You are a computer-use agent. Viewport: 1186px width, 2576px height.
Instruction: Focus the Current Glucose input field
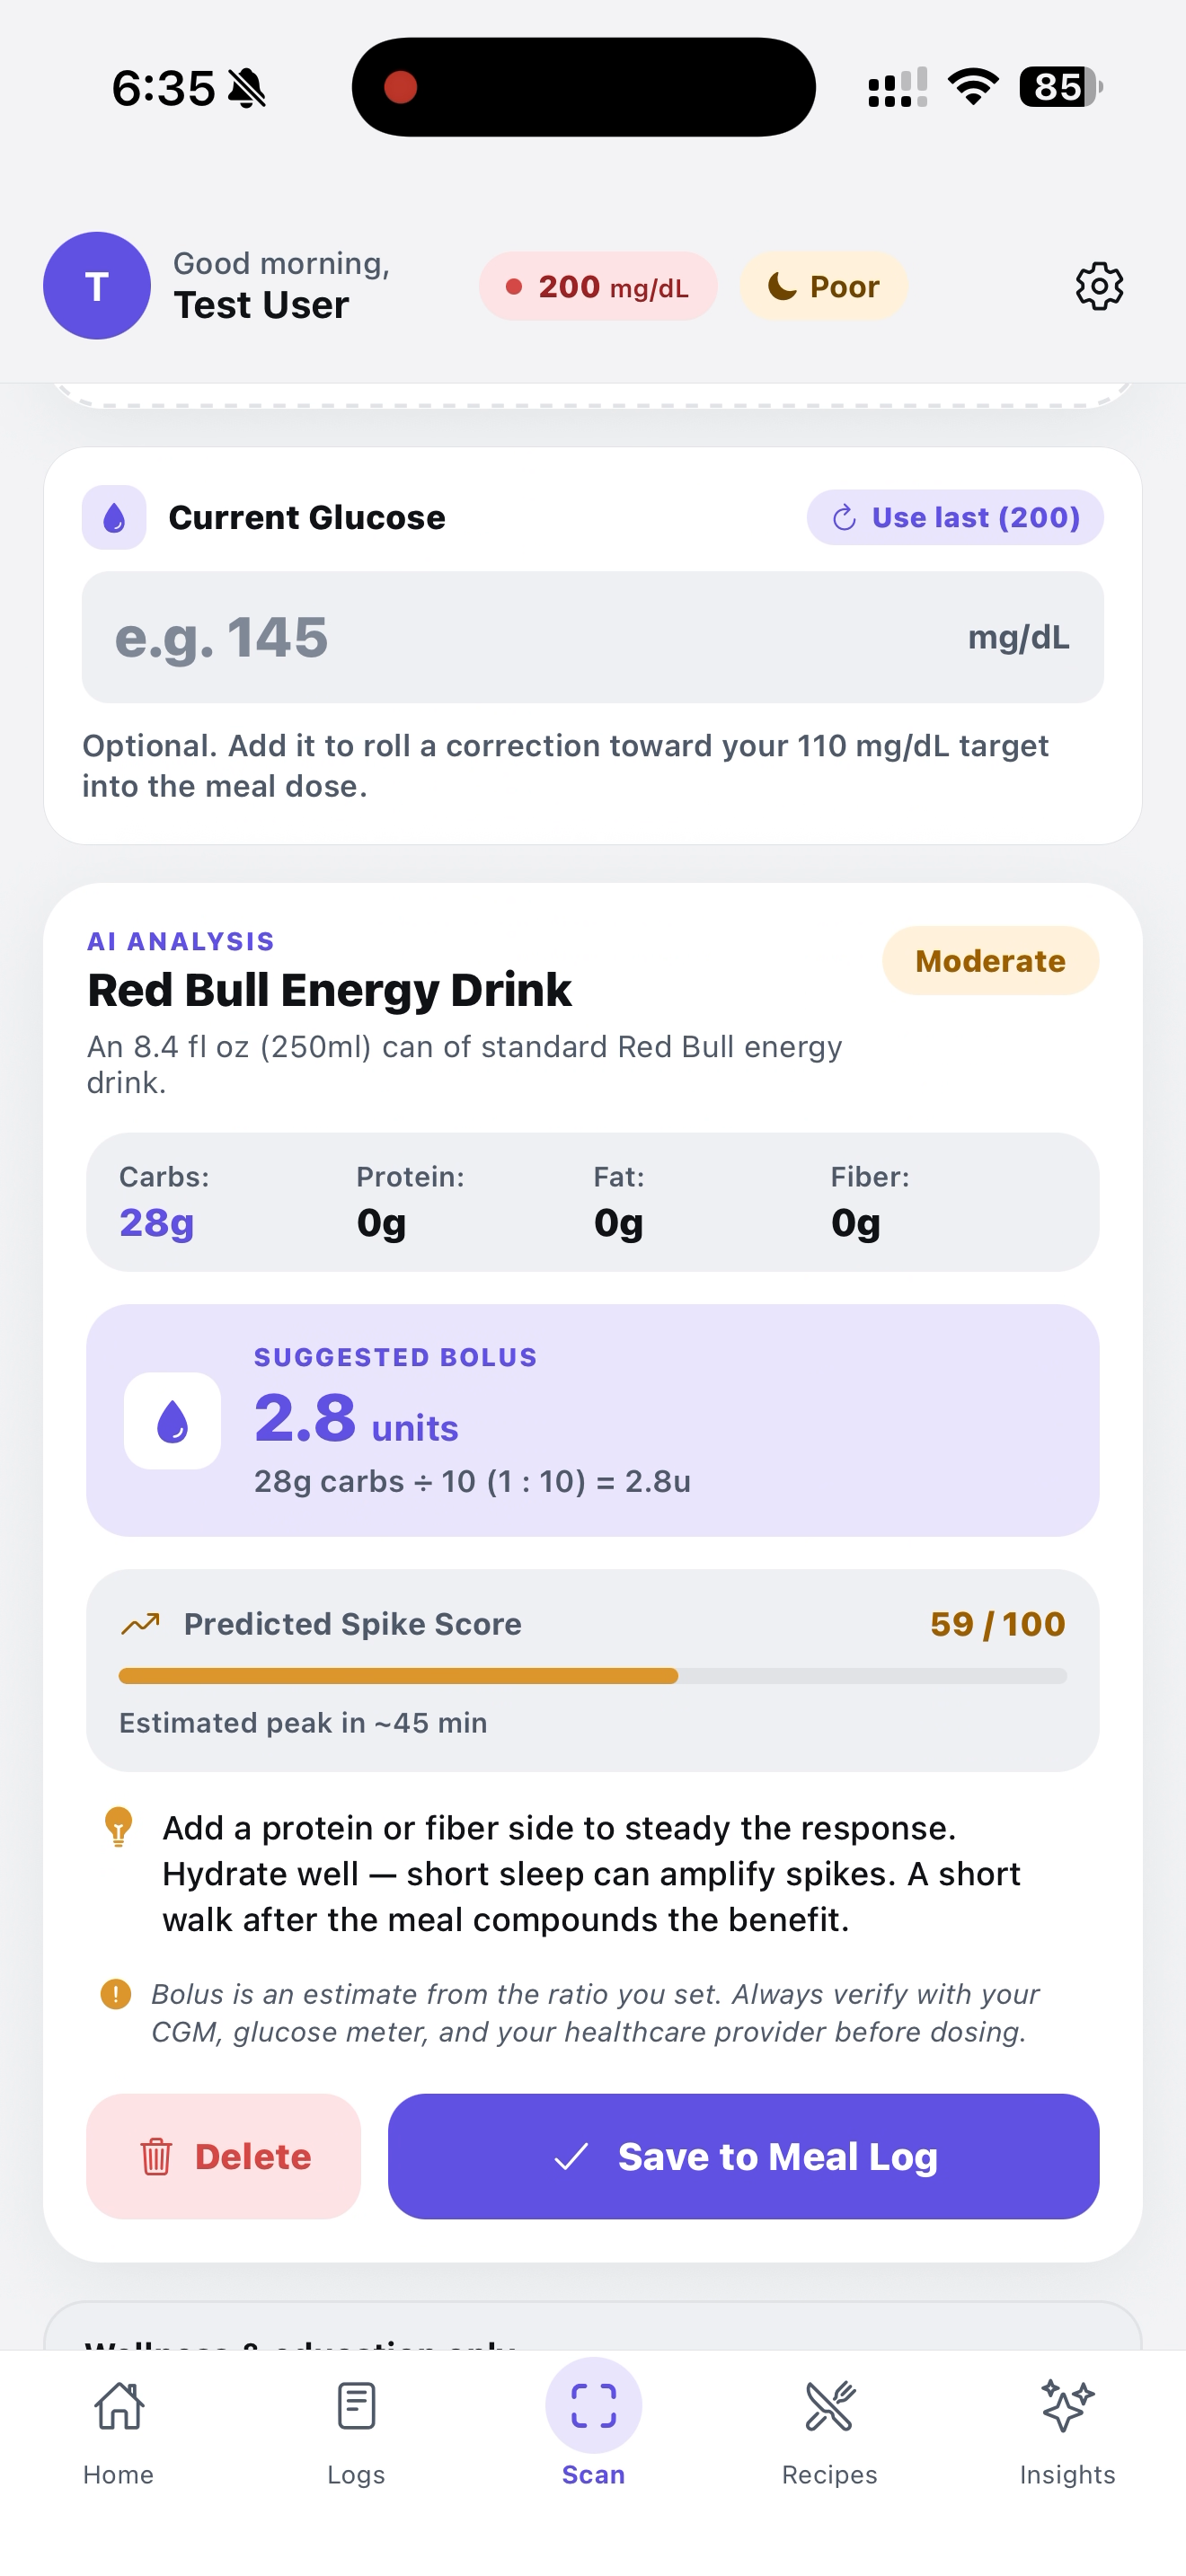(520, 637)
